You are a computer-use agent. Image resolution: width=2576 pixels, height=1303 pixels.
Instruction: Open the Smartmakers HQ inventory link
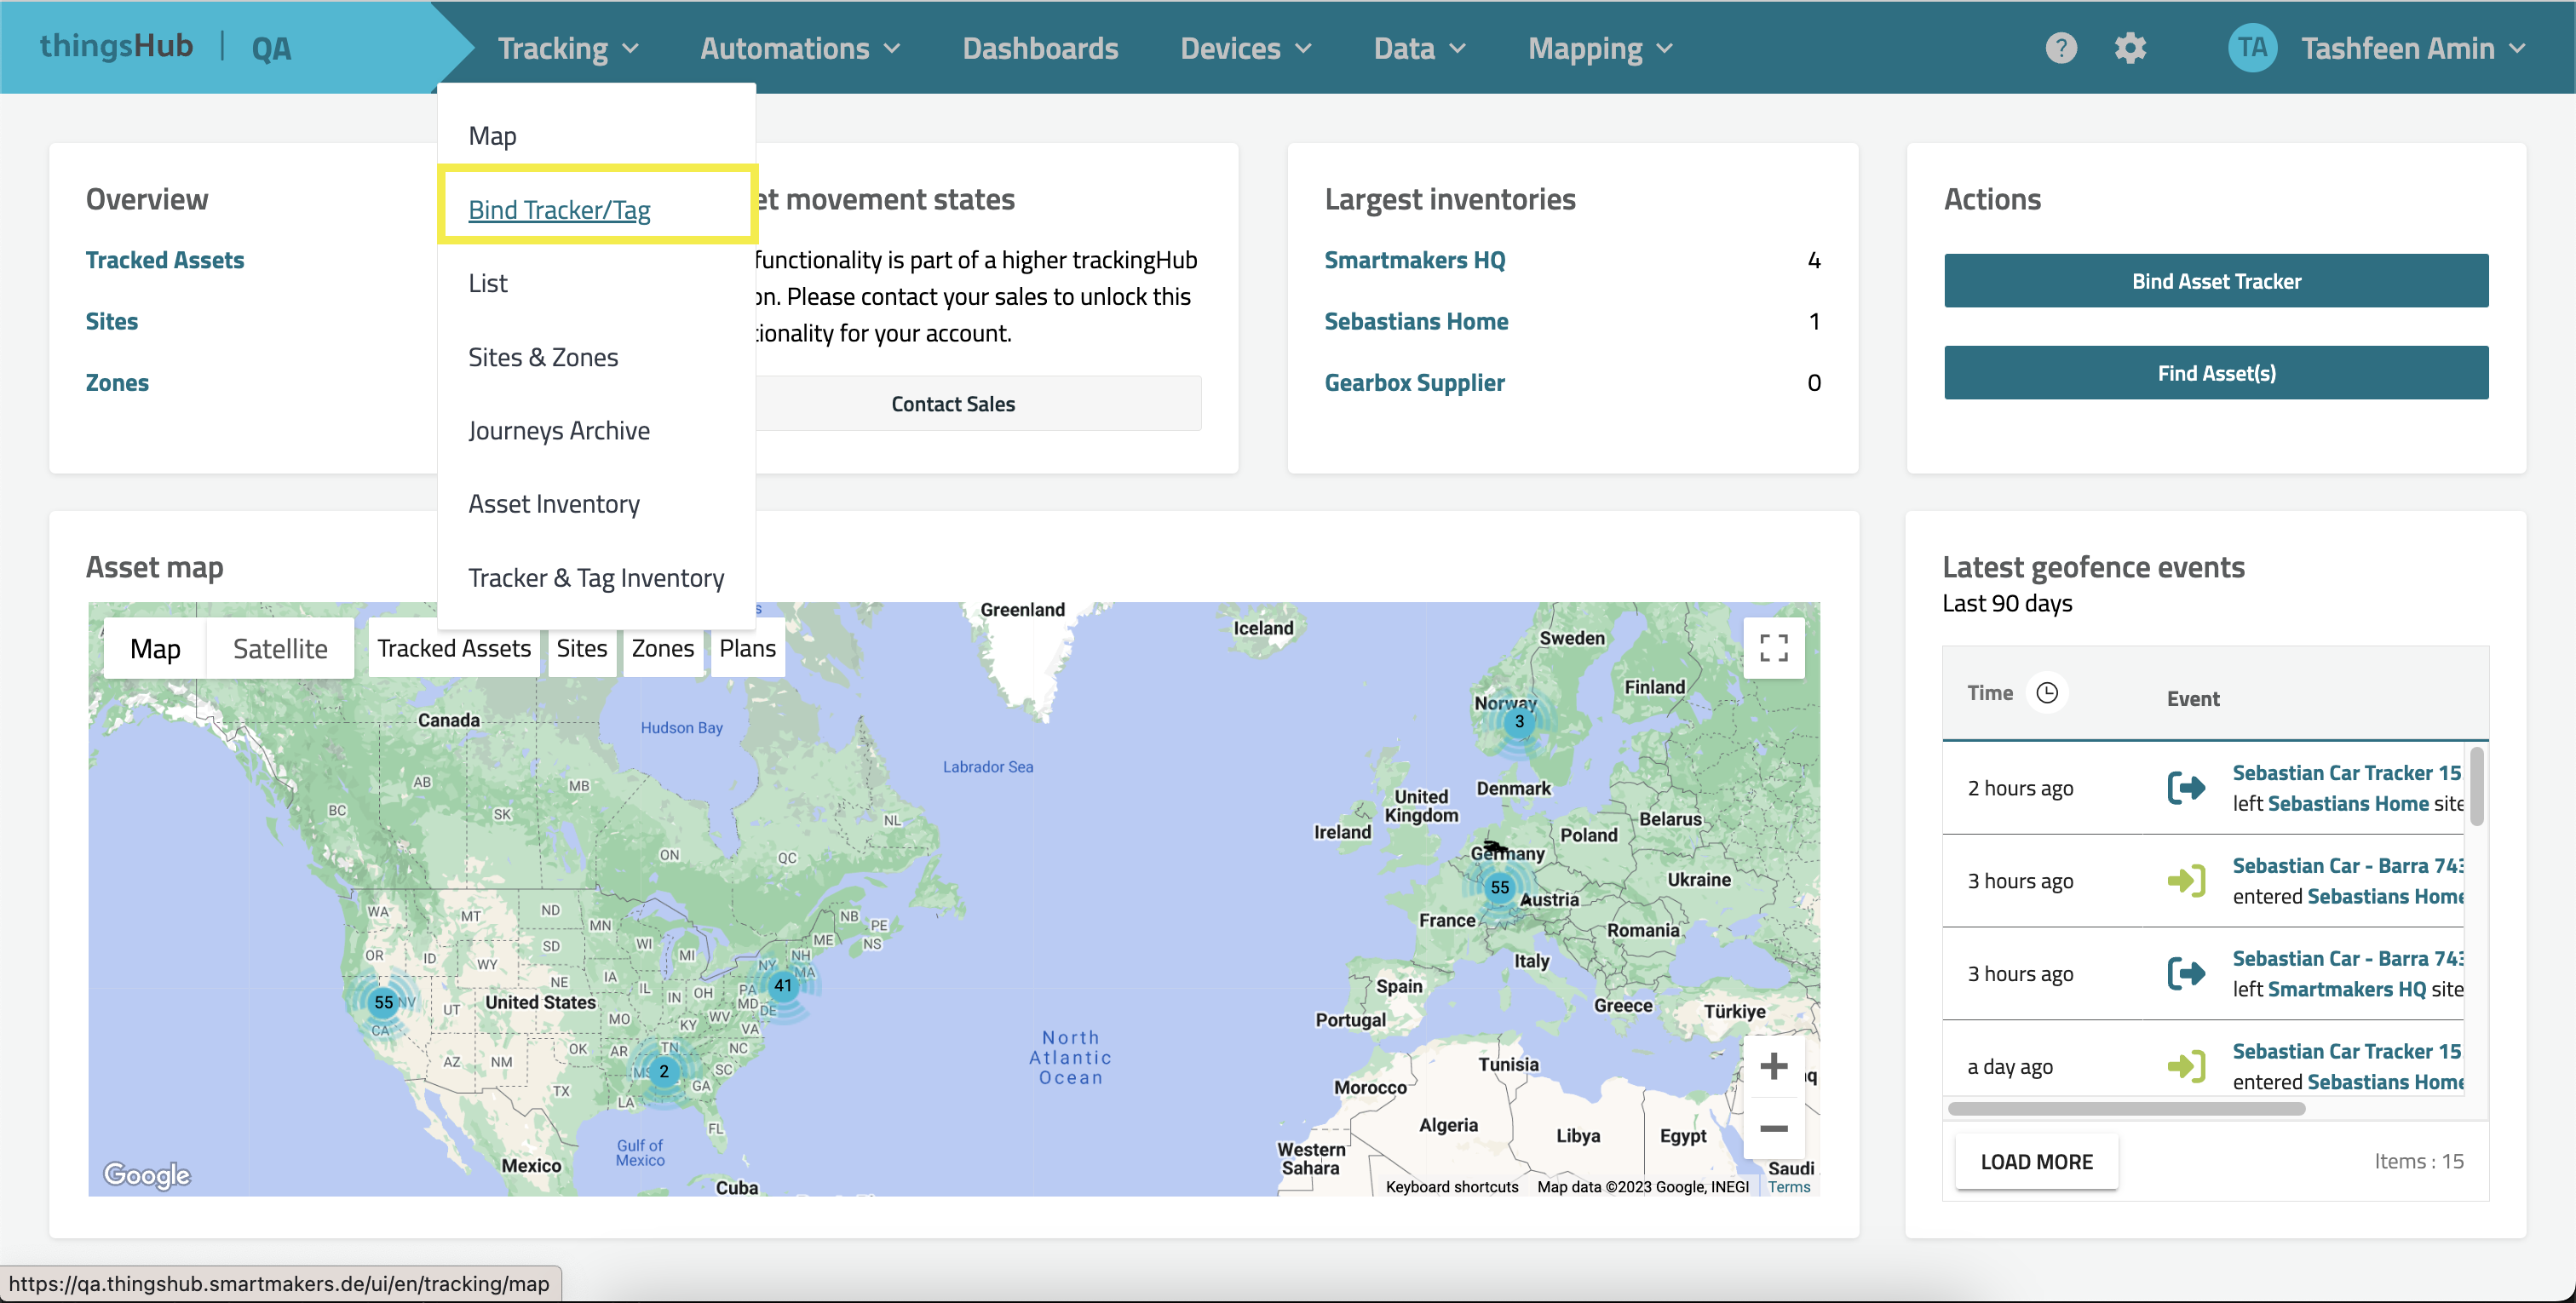1414,260
